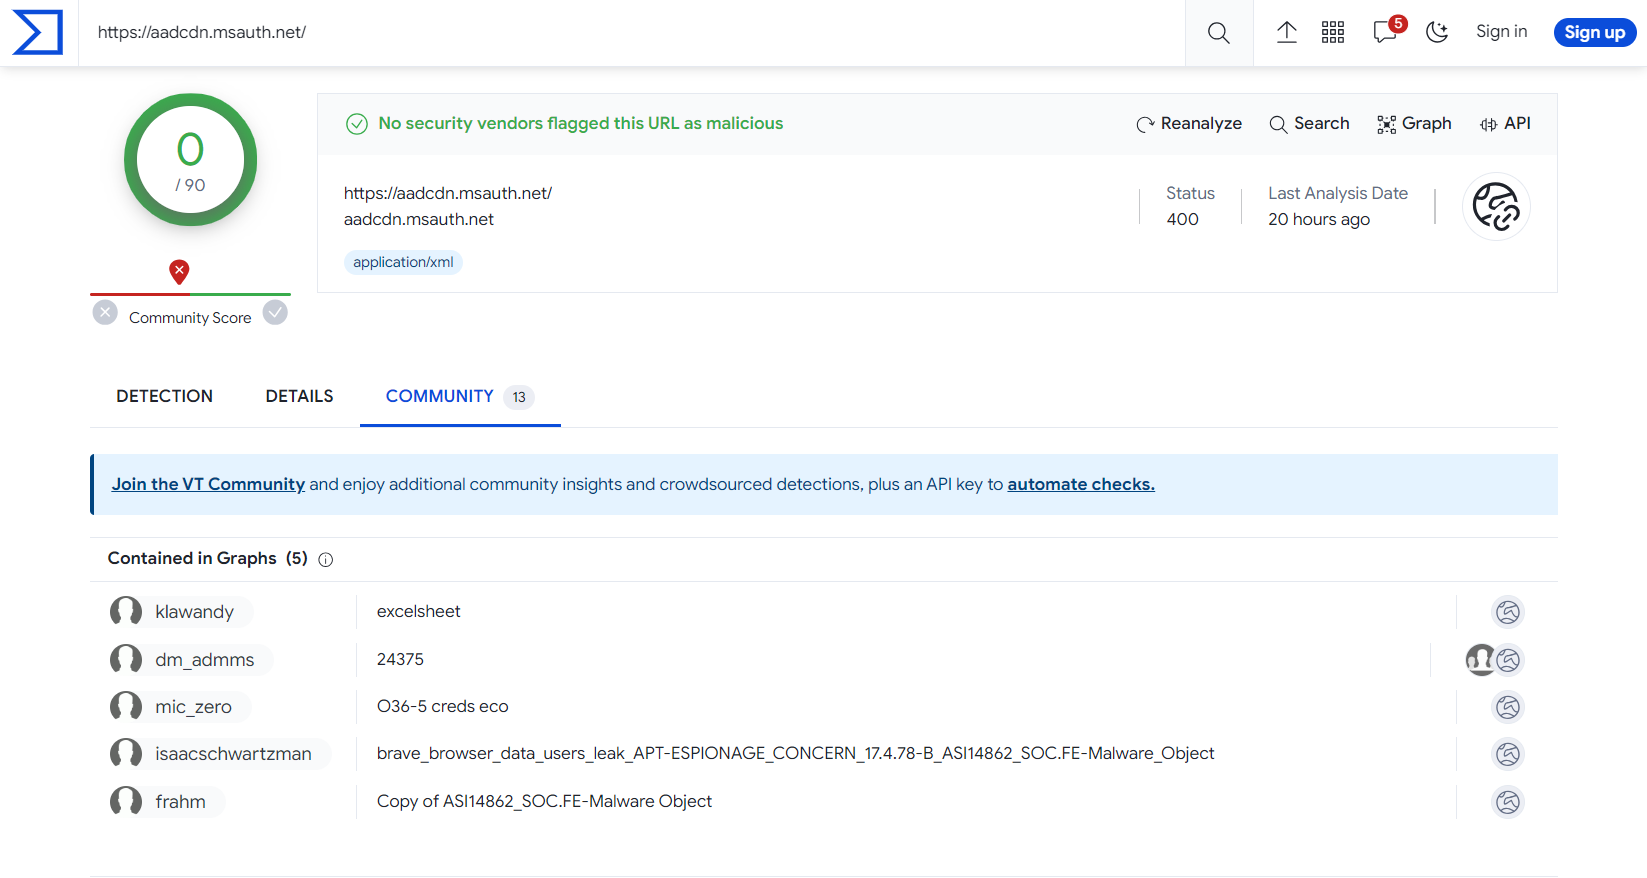Click the 0 / 90 detection score circle

(190, 160)
